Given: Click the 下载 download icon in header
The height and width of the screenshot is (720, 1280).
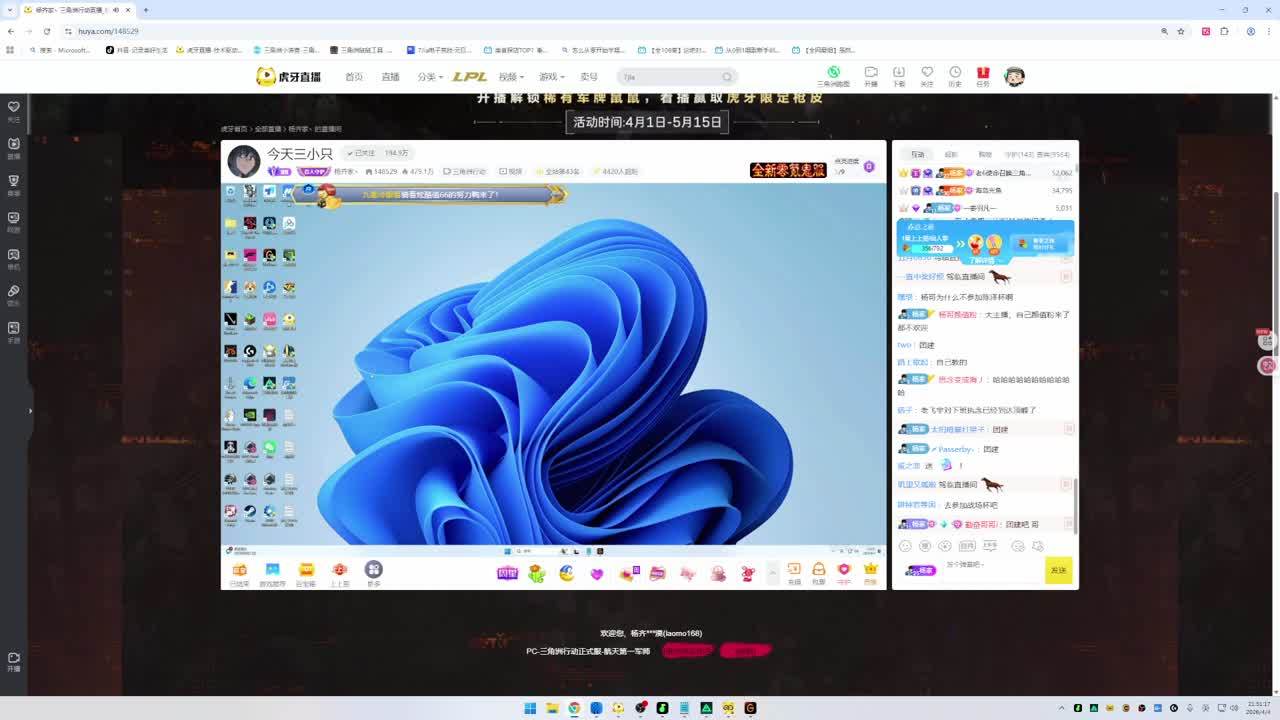Looking at the screenshot, I should click(x=898, y=74).
